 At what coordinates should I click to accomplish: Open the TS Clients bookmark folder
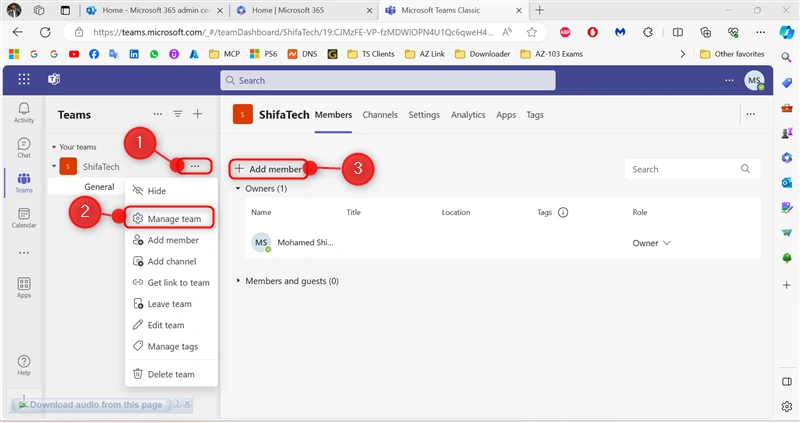click(x=371, y=54)
